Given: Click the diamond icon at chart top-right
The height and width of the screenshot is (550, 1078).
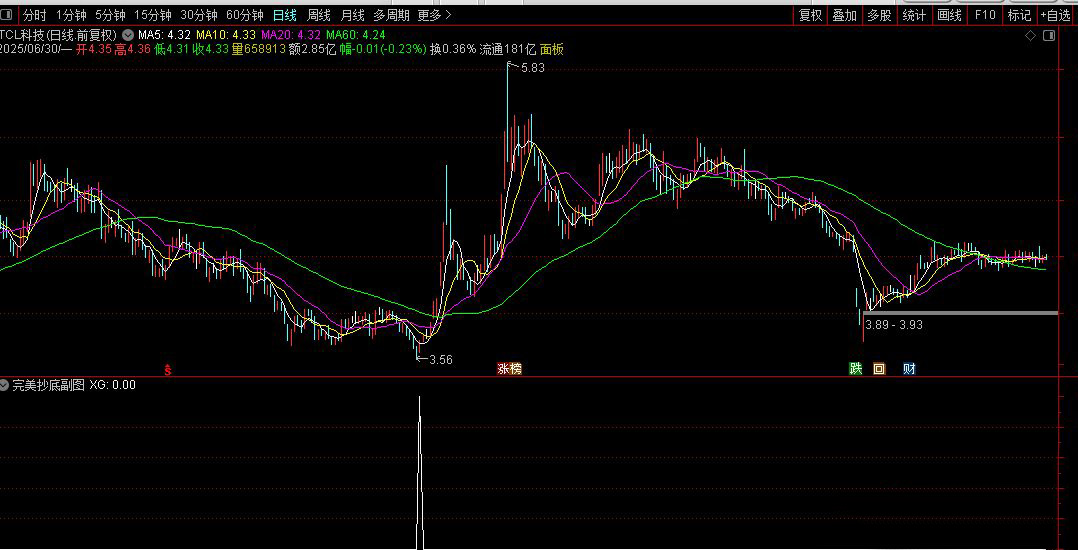Looking at the screenshot, I should tap(1030, 36).
